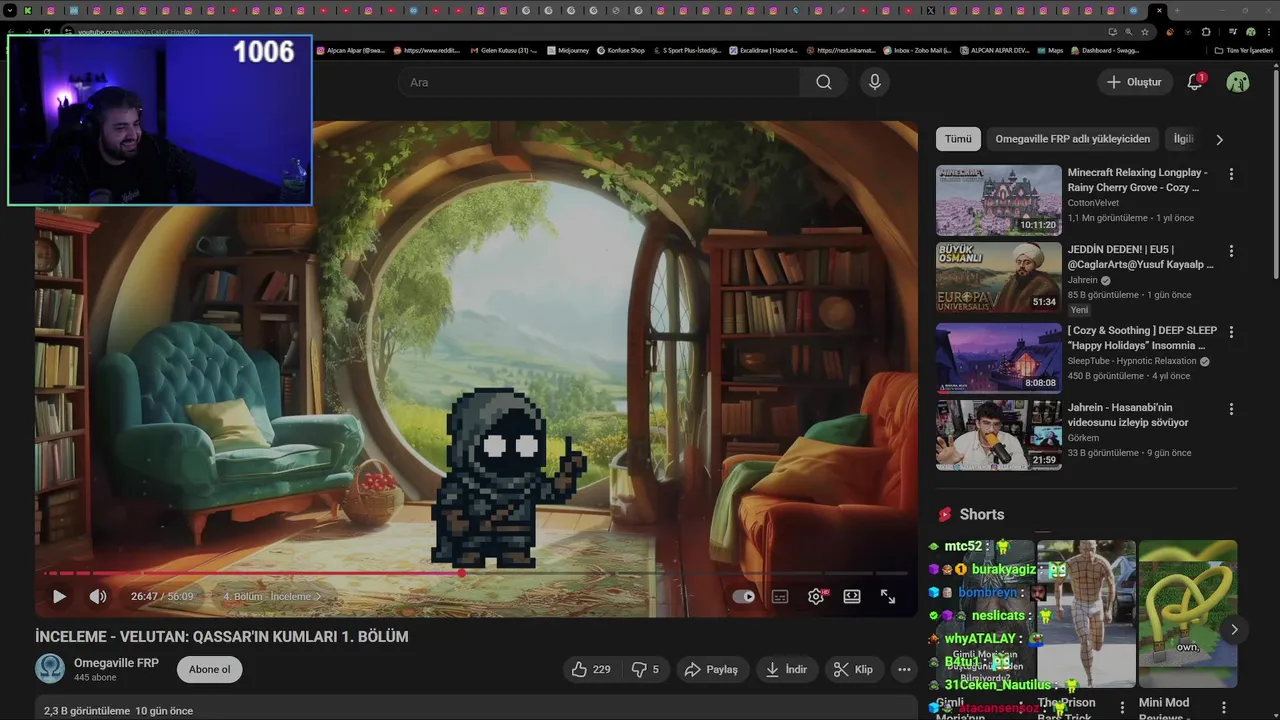
Task: Open the 'JEDDİN DEDEN! | EU5' video title
Action: [1140, 257]
